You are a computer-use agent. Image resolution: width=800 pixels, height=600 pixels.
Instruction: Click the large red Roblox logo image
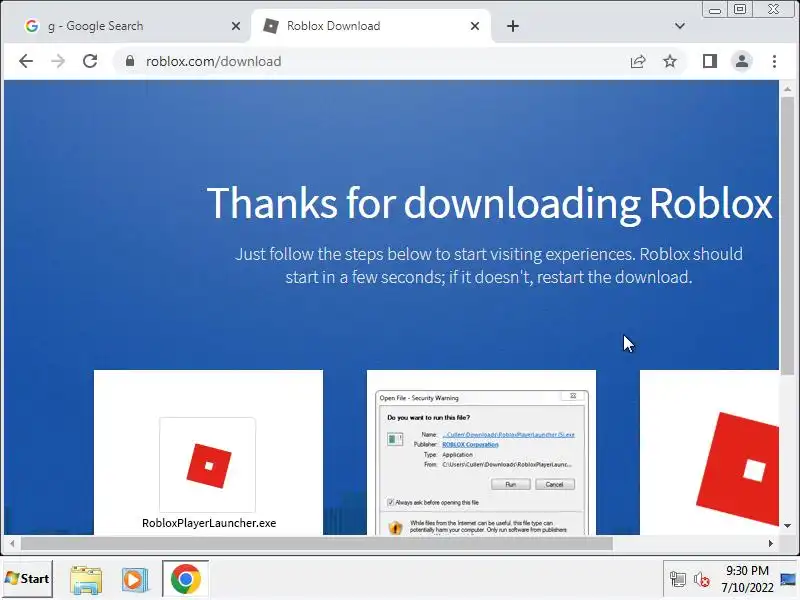[x=737, y=469]
